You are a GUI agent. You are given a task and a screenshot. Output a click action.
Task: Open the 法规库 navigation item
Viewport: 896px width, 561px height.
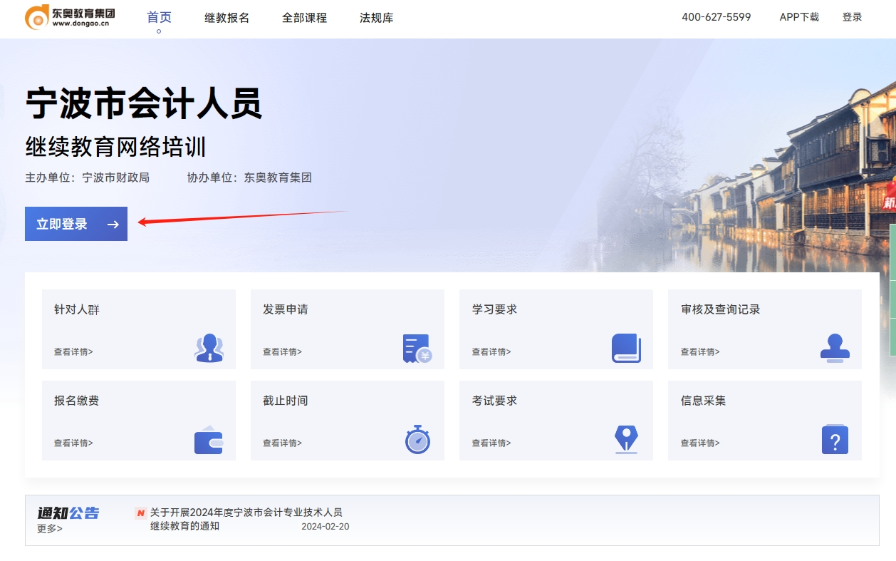(x=376, y=18)
